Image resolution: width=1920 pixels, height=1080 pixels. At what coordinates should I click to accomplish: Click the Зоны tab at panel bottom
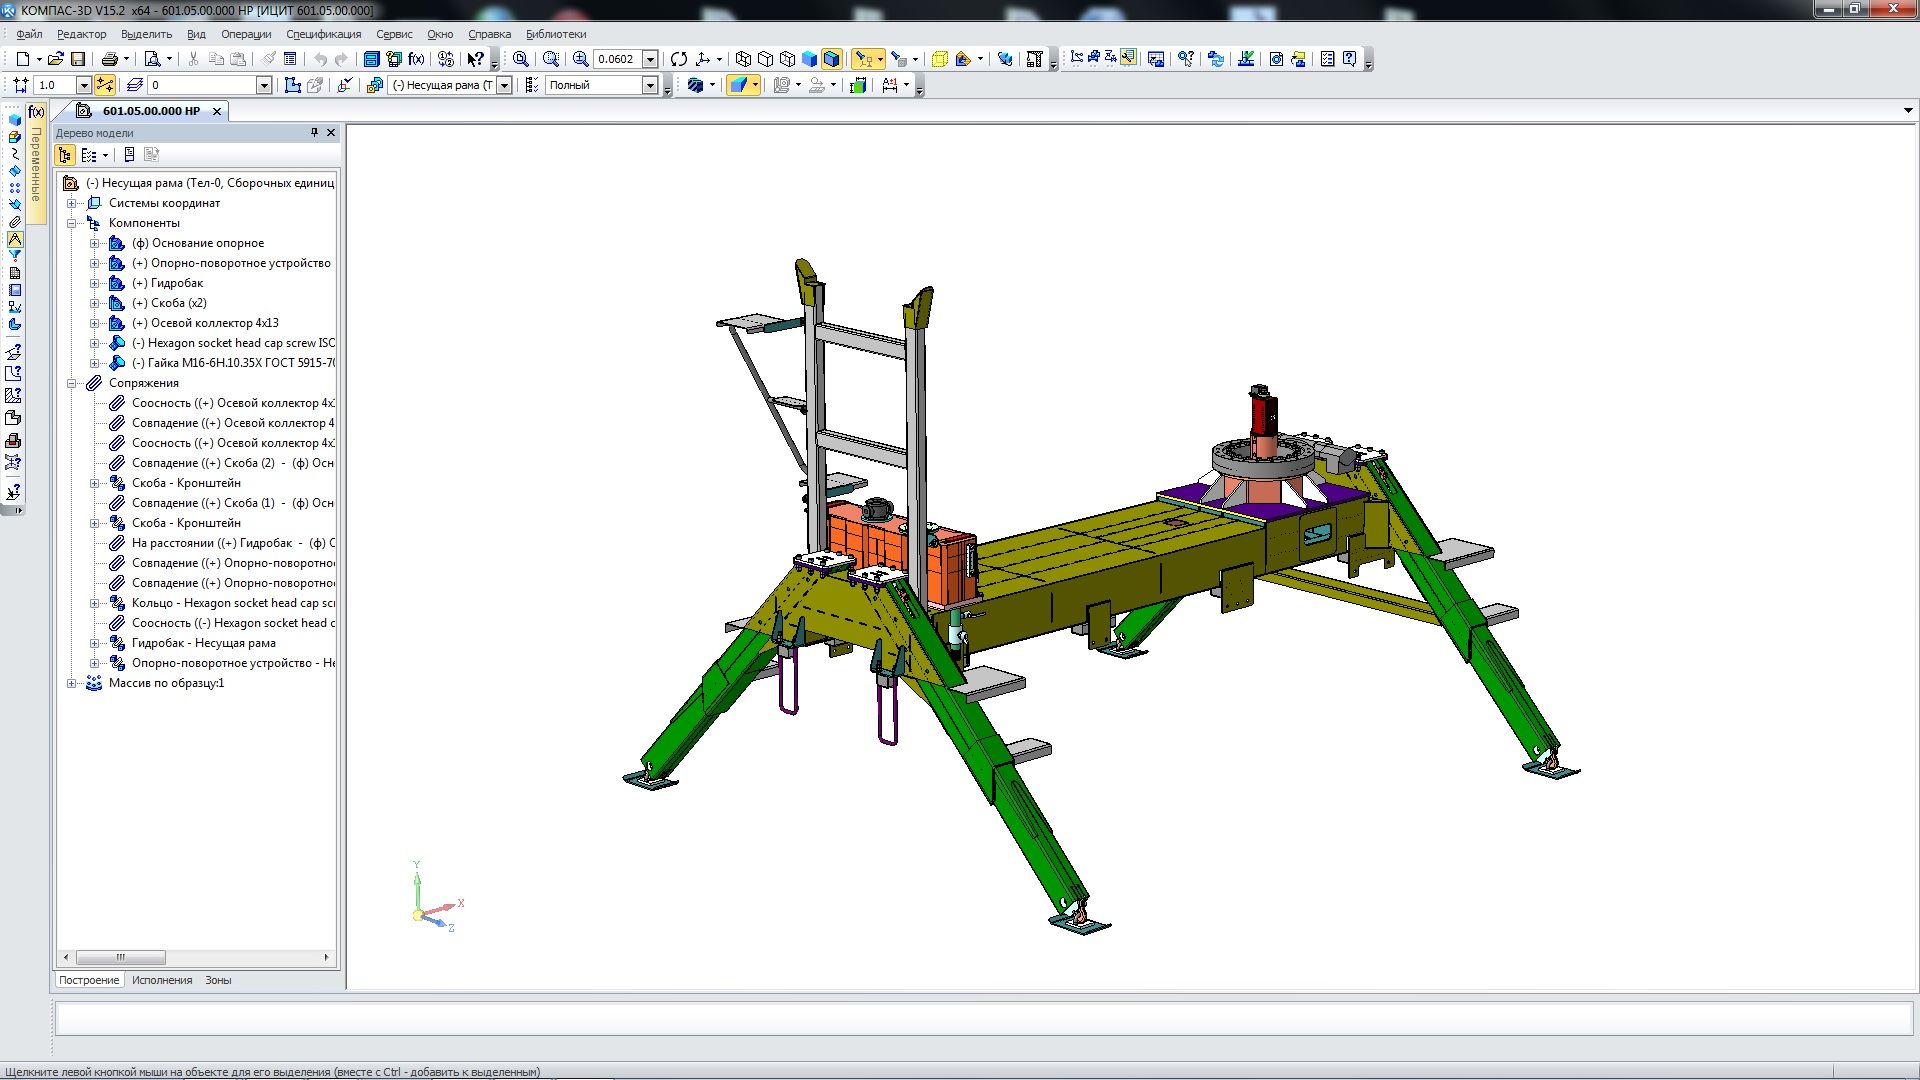(218, 980)
